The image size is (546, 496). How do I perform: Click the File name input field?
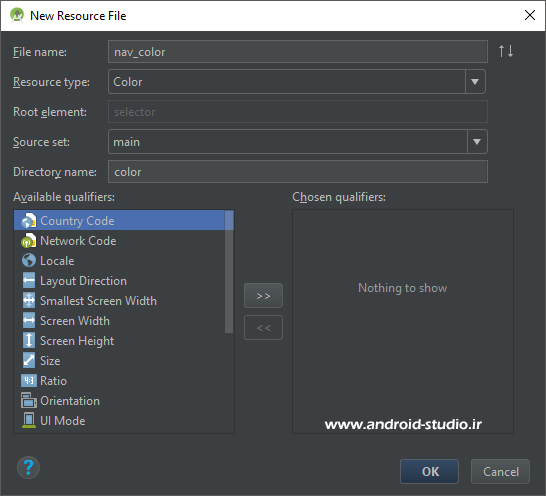298,52
